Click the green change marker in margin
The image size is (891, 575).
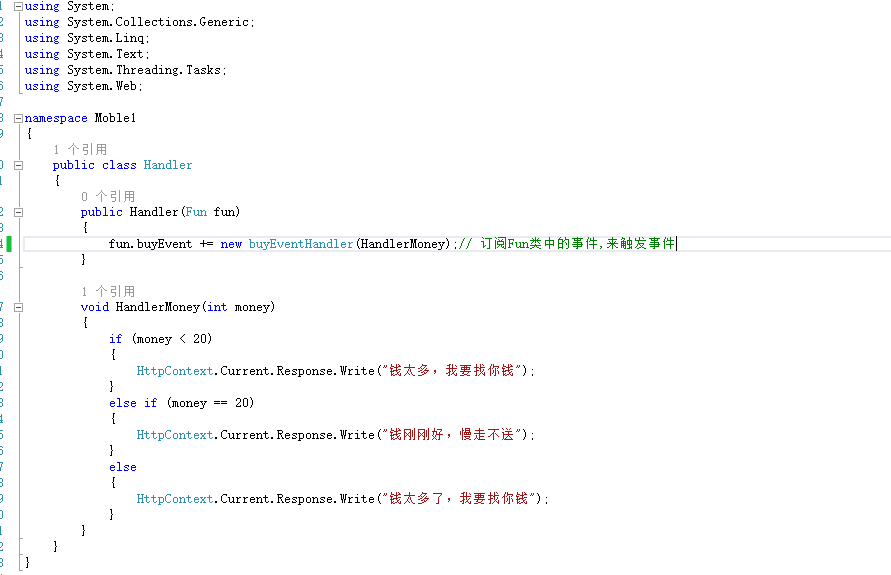(9, 244)
